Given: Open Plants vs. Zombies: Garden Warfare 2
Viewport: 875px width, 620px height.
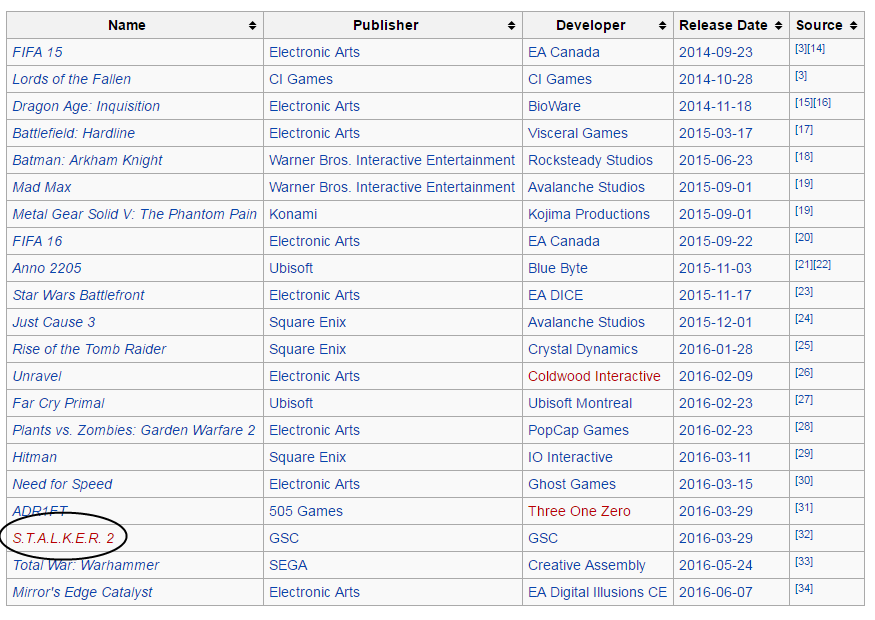Looking at the screenshot, I should click(134, 430).
